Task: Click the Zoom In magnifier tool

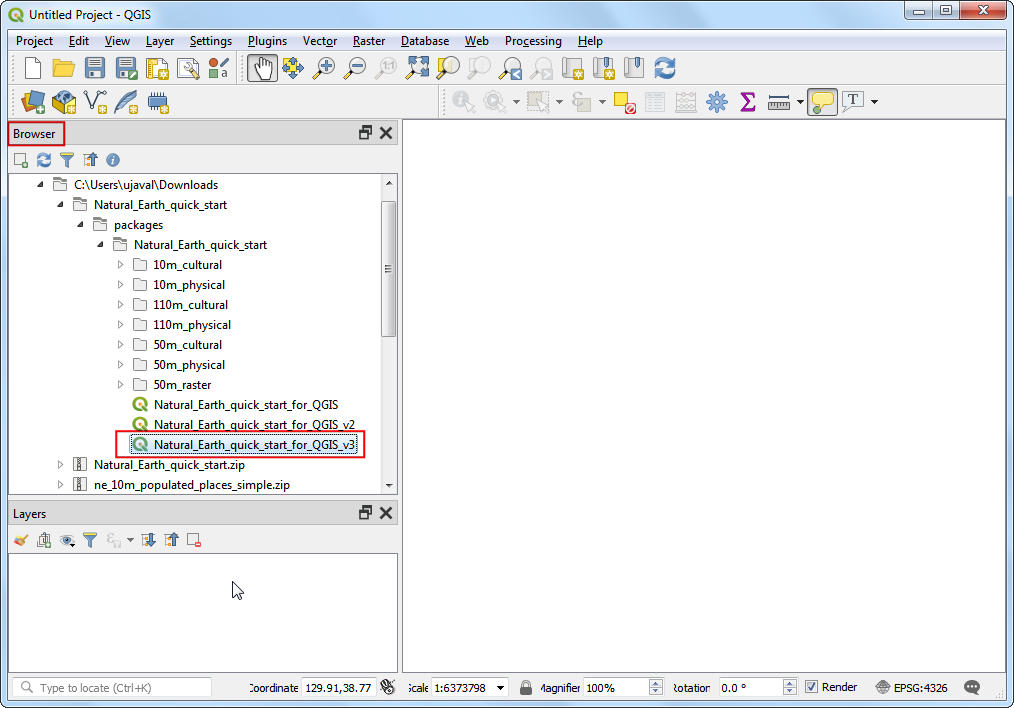Action: (x=324, y=68)
